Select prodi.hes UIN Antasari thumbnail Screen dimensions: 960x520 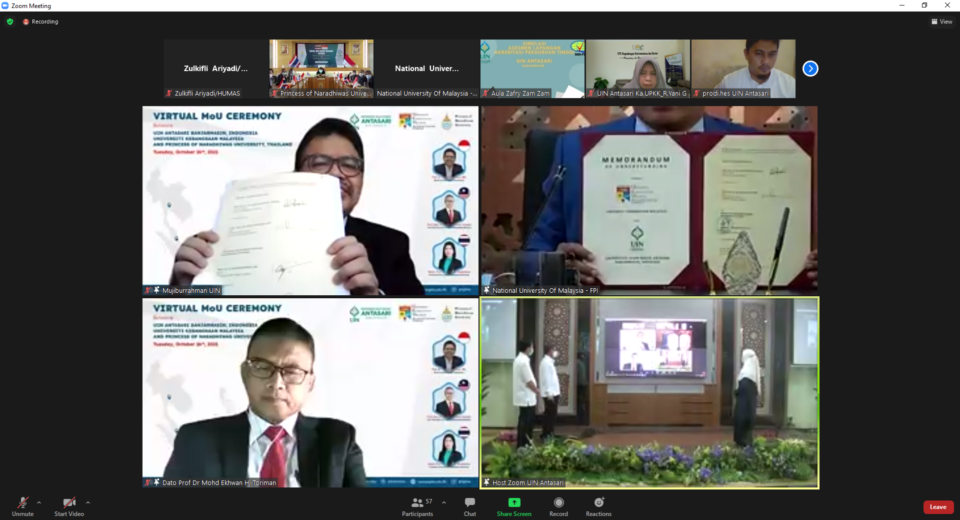pos(743,69)
